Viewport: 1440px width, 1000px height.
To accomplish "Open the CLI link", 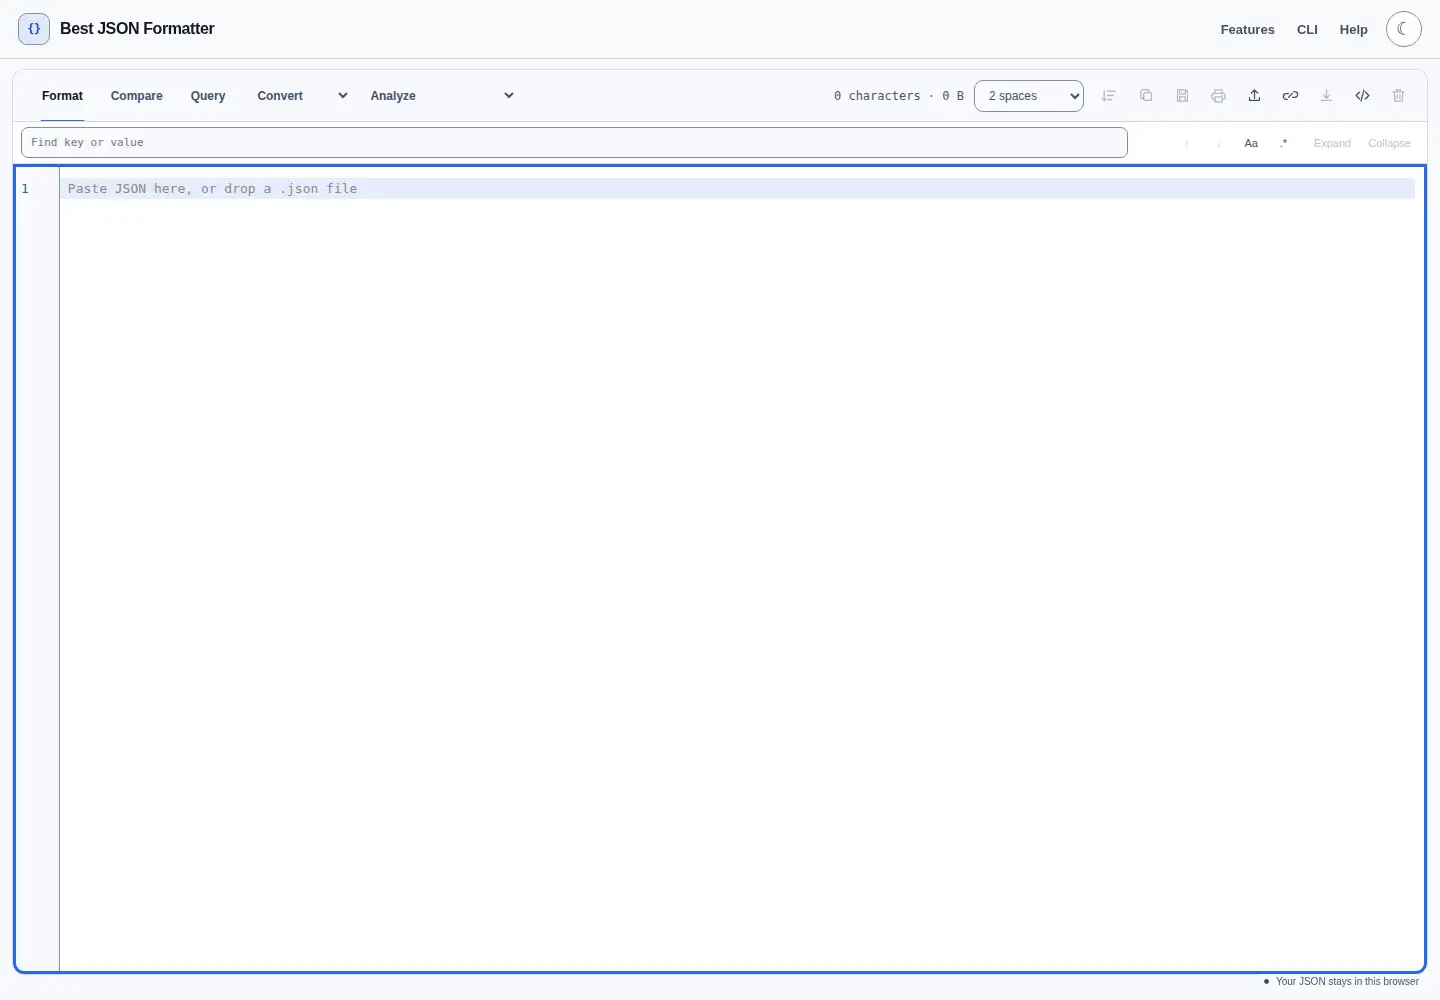I will point(1307,30).
